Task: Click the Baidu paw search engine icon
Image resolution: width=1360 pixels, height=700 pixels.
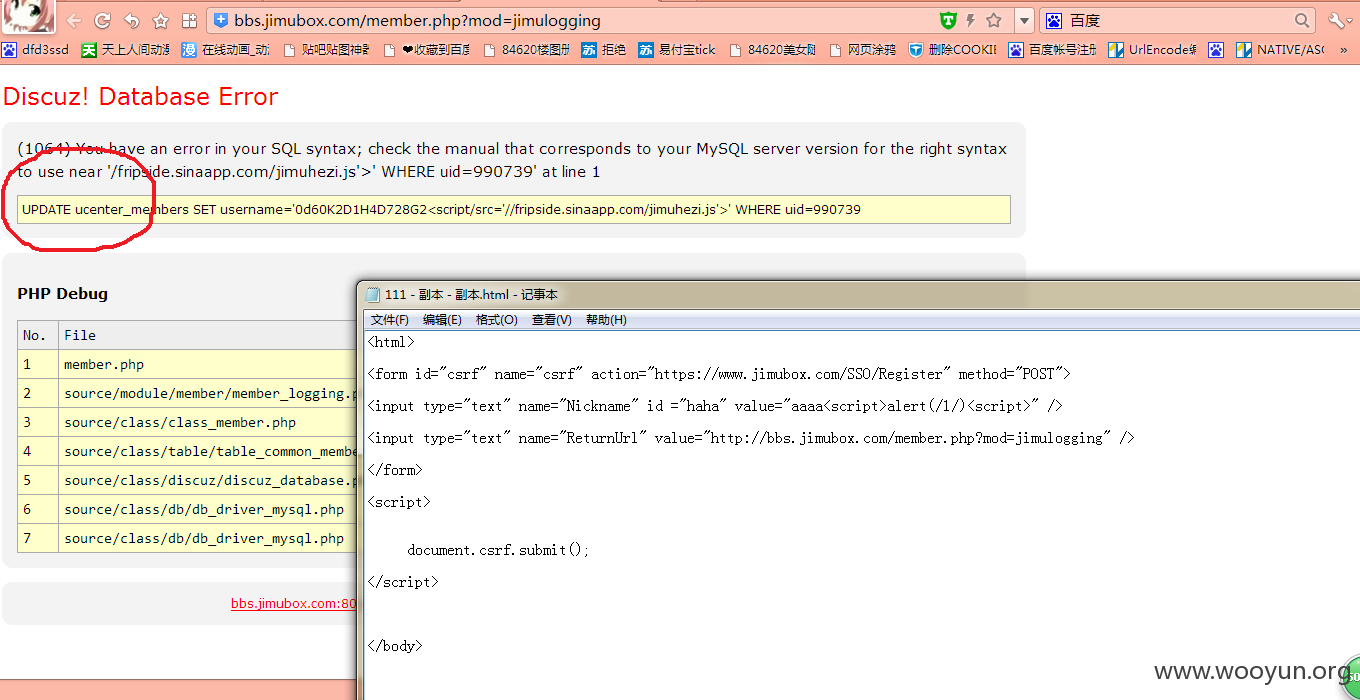Action: coord(1053,20)
